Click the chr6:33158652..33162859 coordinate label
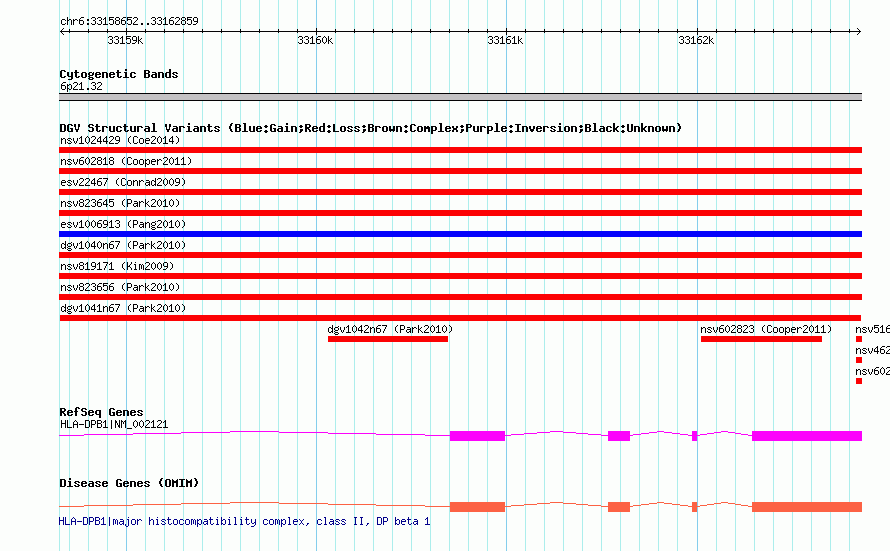Viewport: 890px width, 551px height. point(129,21)
